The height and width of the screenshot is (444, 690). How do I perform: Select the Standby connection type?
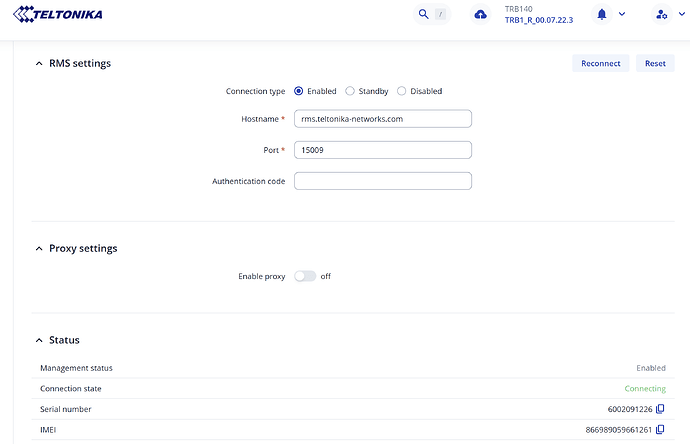tap(350, 91)
